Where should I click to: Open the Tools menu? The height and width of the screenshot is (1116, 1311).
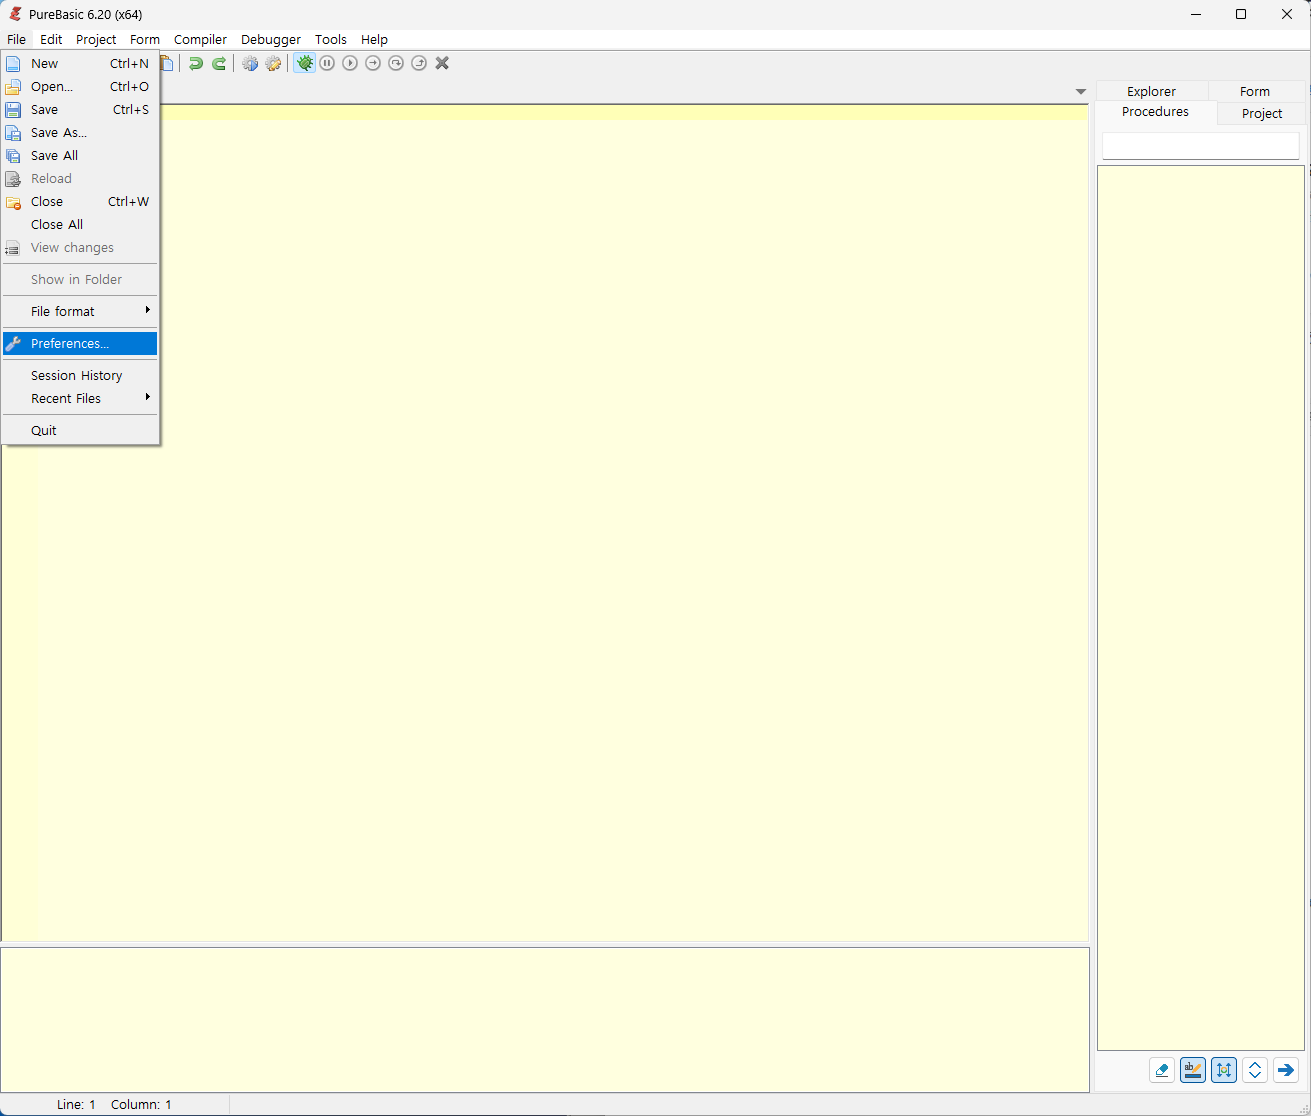331,39
